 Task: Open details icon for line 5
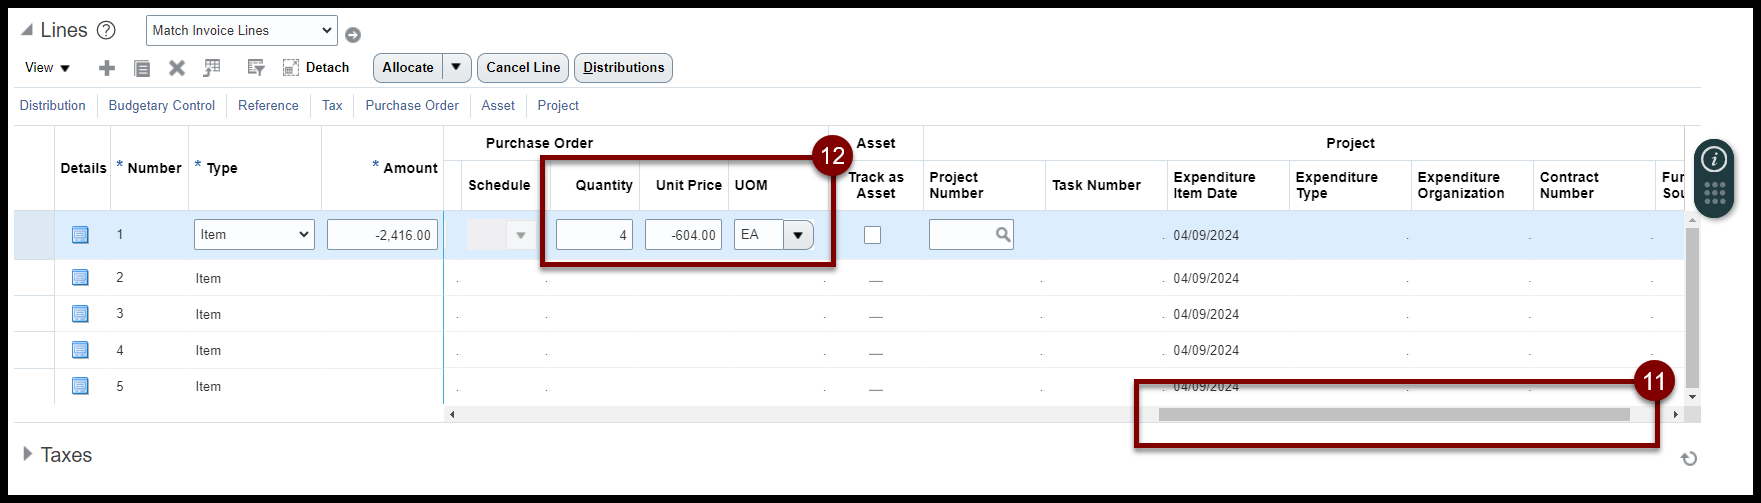(x=80, y=386)
